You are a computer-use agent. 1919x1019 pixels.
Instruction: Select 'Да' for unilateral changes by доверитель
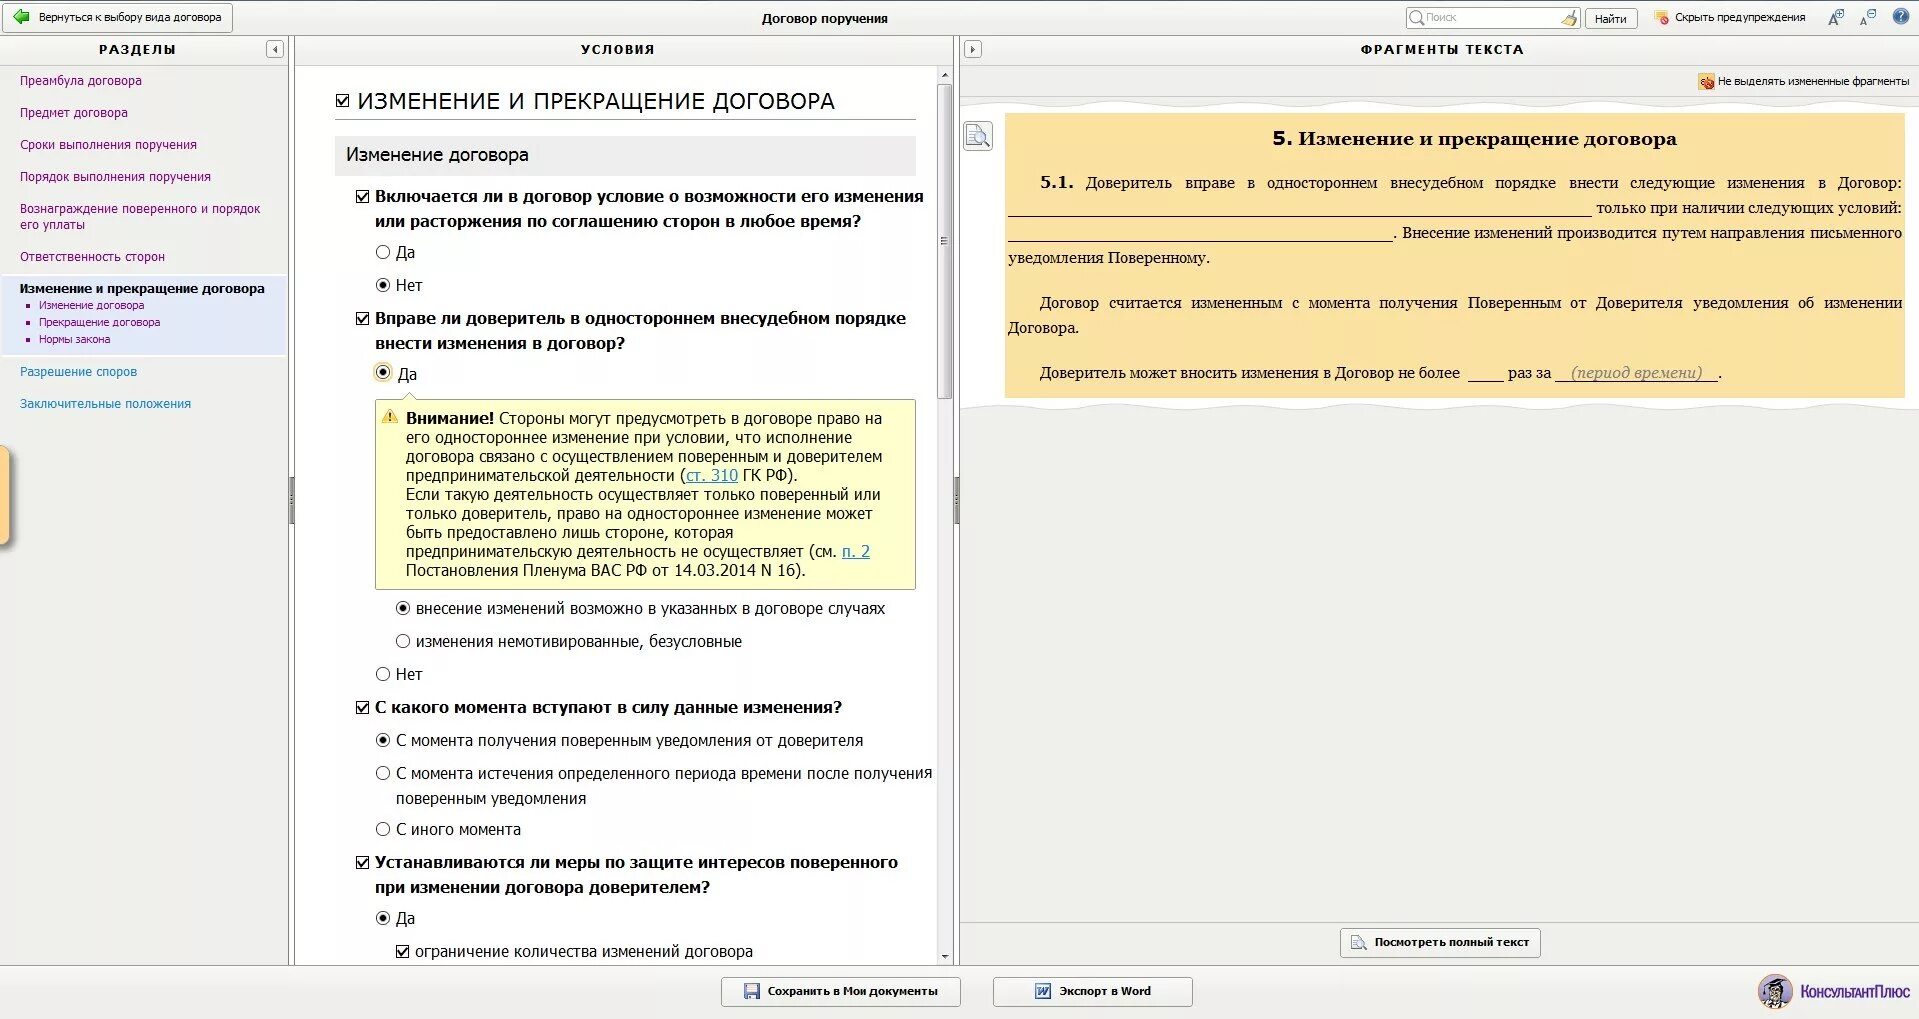tap(383, 372)
